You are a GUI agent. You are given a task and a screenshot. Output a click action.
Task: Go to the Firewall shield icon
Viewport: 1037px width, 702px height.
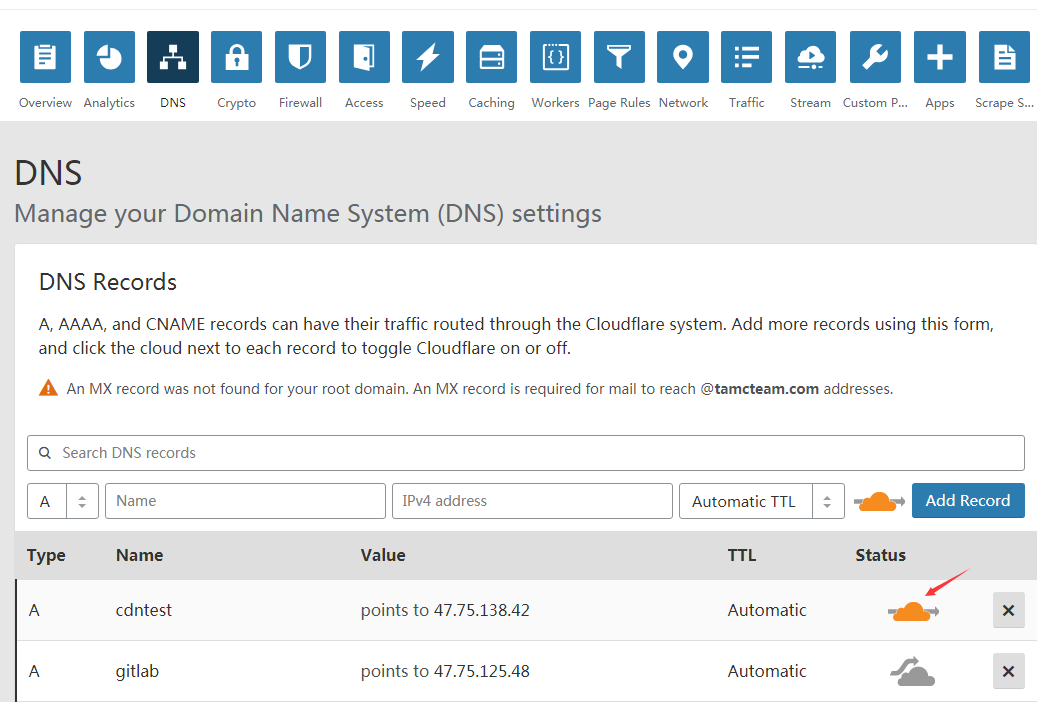[300, 57]
